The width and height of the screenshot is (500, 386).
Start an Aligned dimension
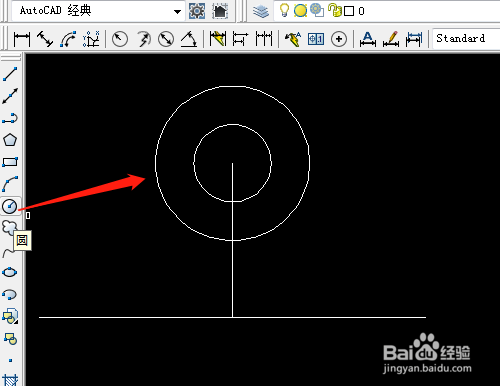click(x=45, y=39)
